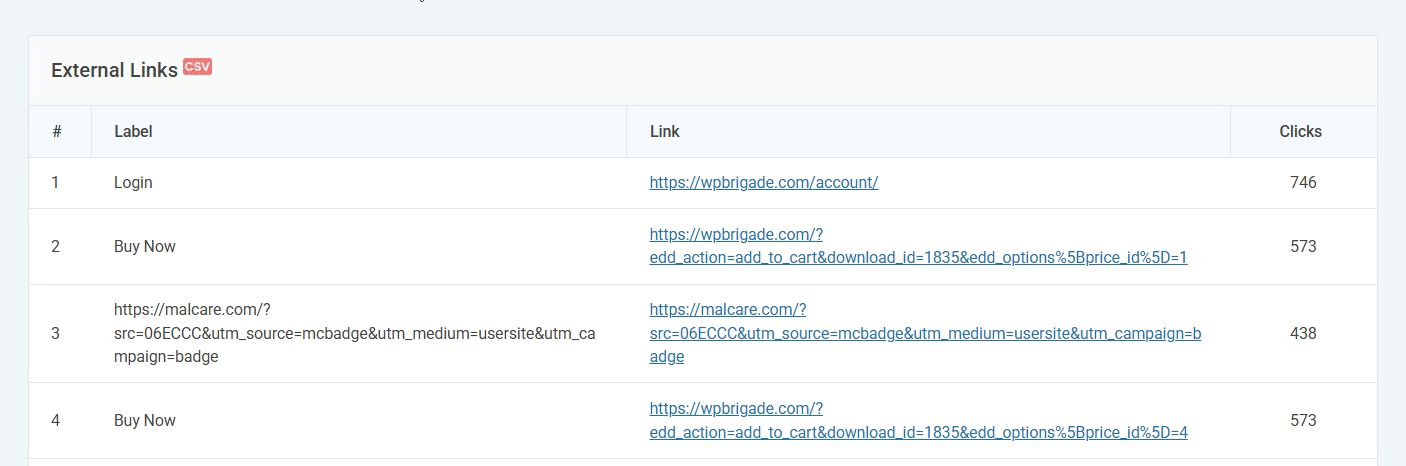Select the Login label cell

[133, 183]
